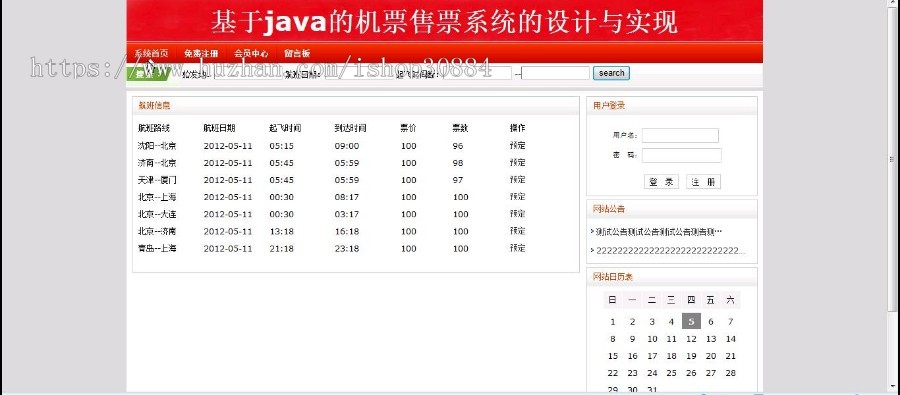Click the 沈阳--北京 route text
The height and width of the screenshot is (395, 900).
pyautogui.click(x=157, y=146)
